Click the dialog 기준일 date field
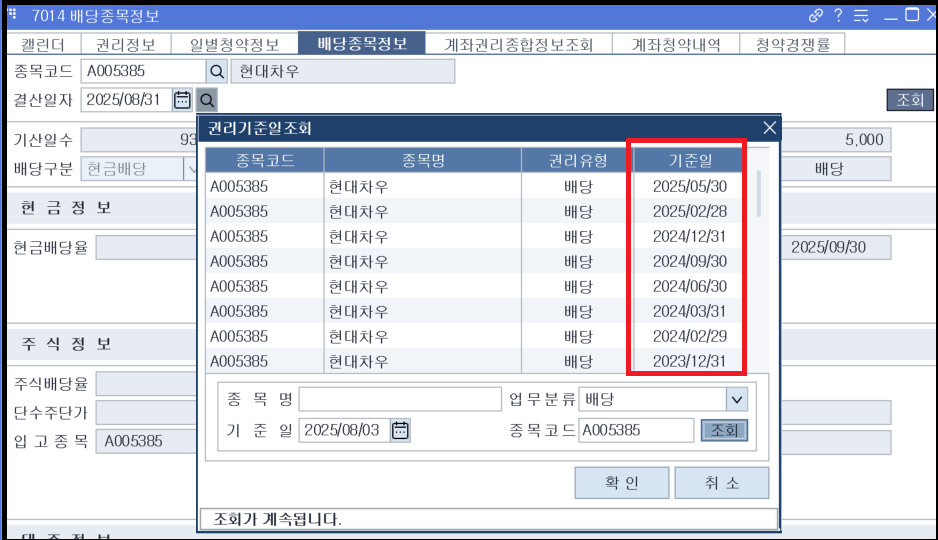Viewport: 938px width, 540px height. pos(345,430)
